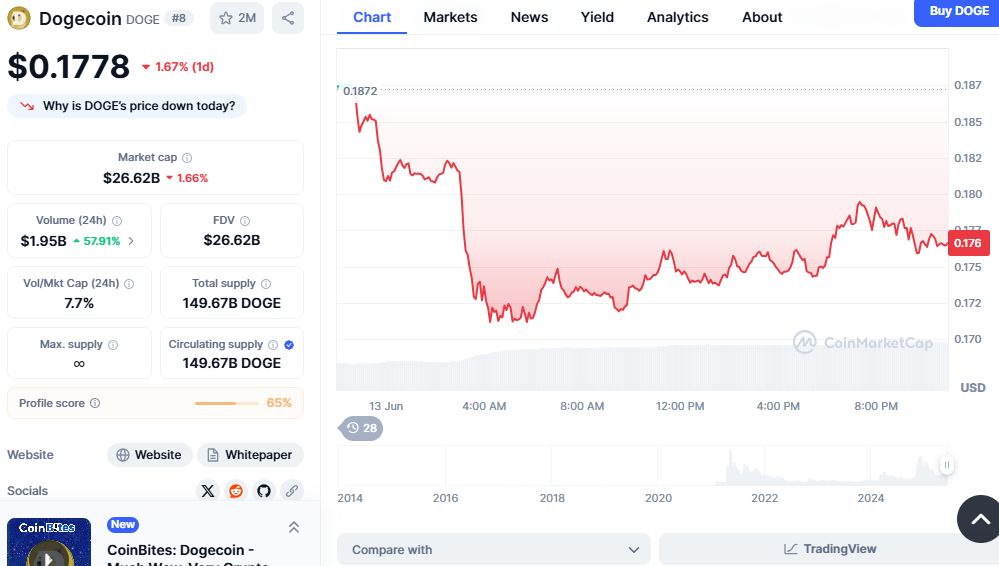Click the 28 events marker on timeline
Screen dimensions: 999x566
point(362,428)
